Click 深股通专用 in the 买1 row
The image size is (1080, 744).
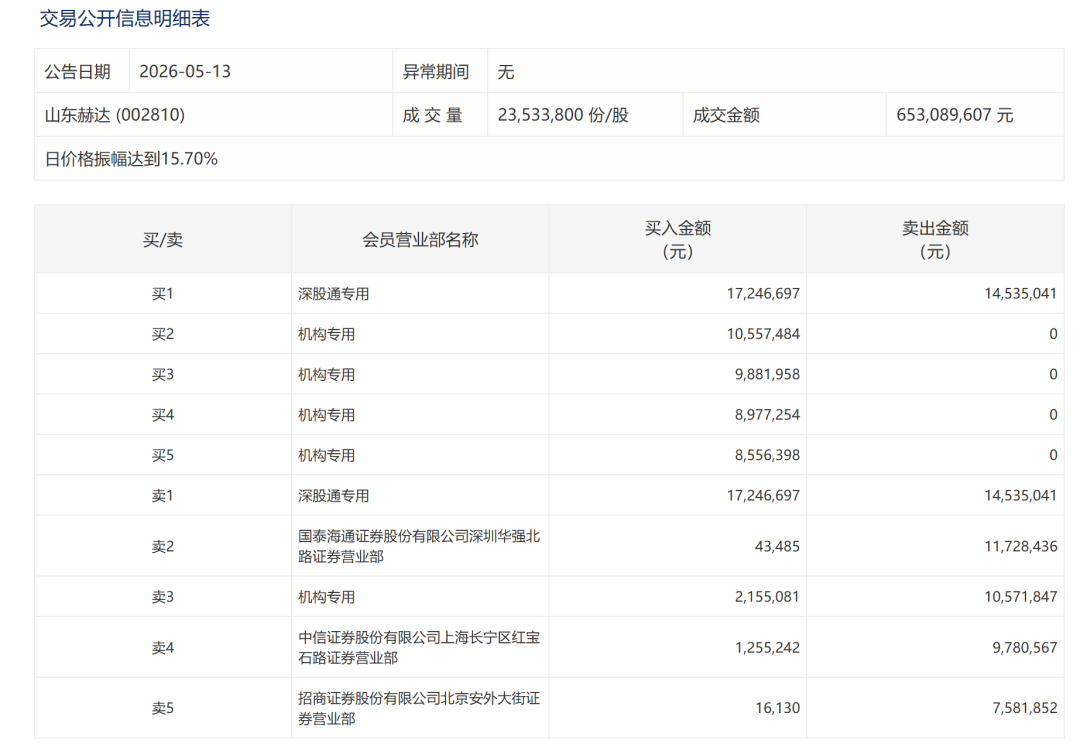[x=333, y=294]
